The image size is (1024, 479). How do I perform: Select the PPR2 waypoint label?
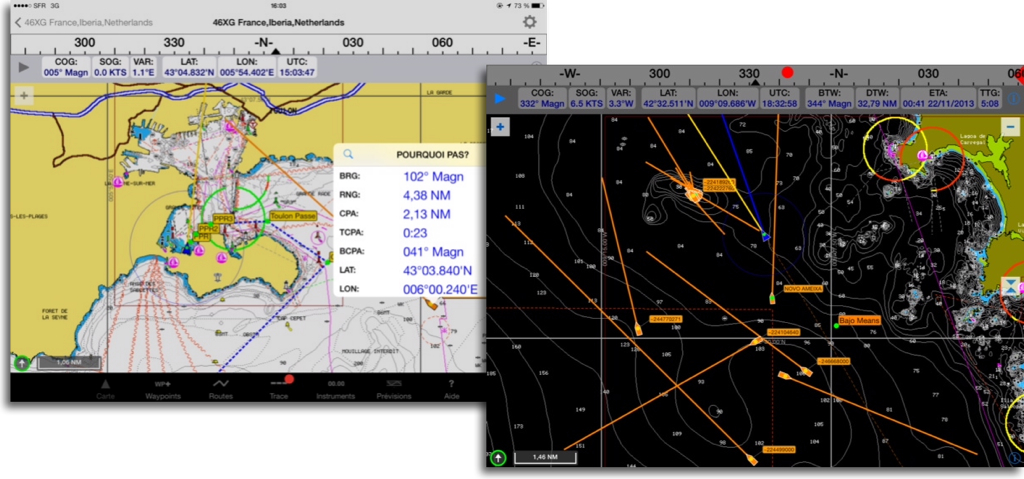[208, 229]
